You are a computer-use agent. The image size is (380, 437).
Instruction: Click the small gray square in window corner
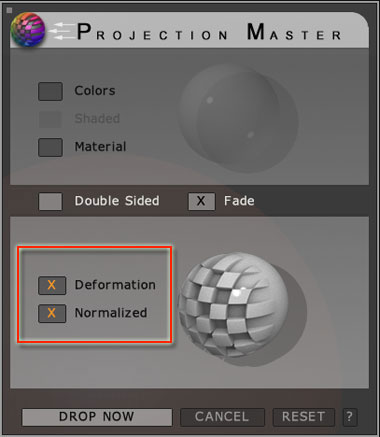coord(9,10)
